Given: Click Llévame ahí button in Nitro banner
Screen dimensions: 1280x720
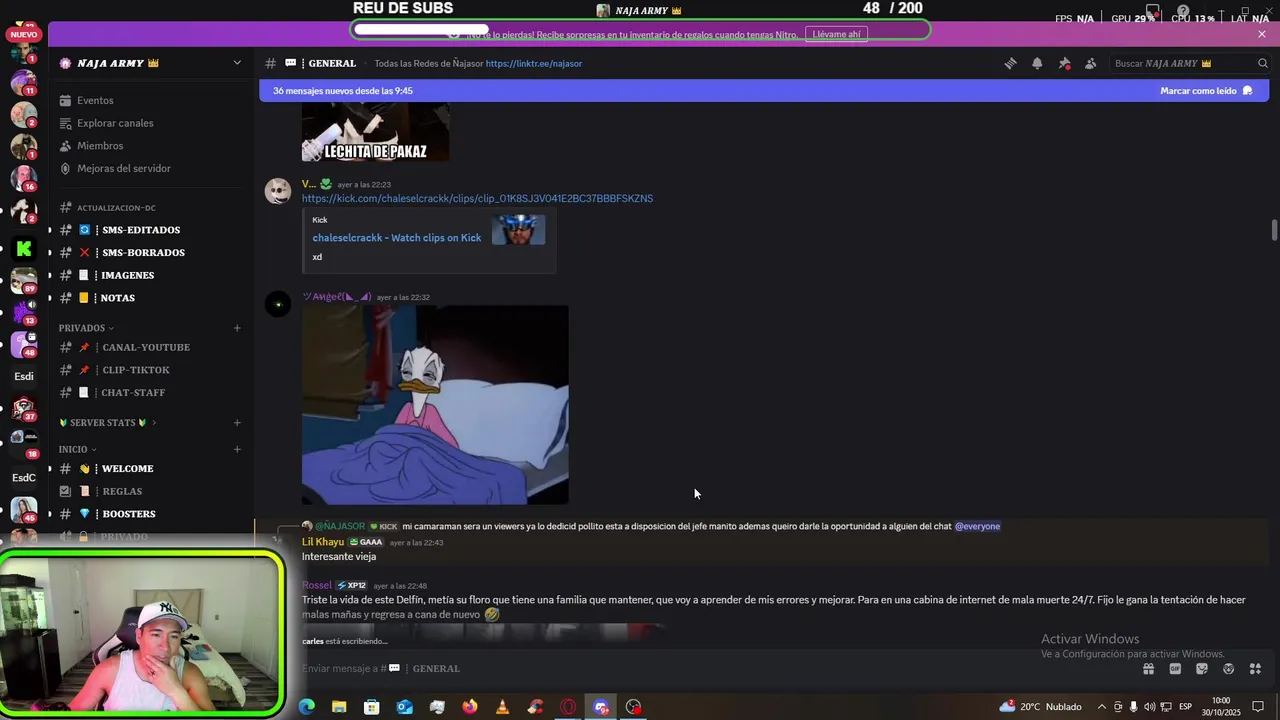Looking at the screenshot, I should [x=836, y=34].
